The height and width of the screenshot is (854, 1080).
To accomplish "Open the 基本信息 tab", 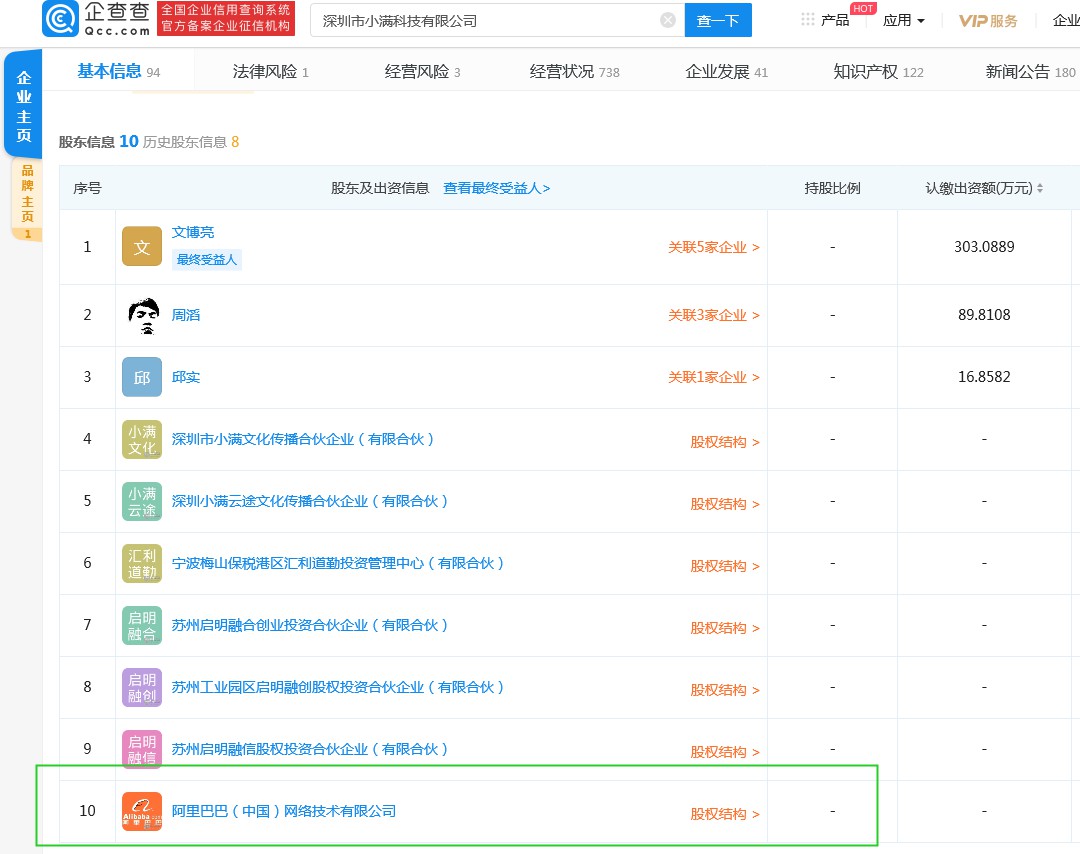I will (118, 71).
